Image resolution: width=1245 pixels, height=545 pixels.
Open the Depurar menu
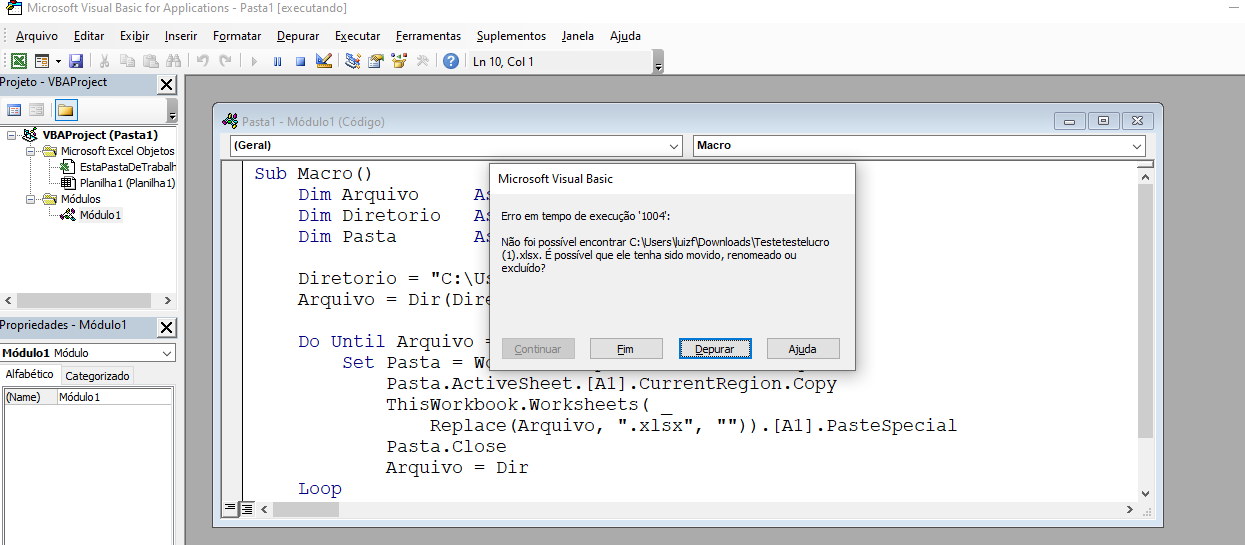click(x=298, y=36)
